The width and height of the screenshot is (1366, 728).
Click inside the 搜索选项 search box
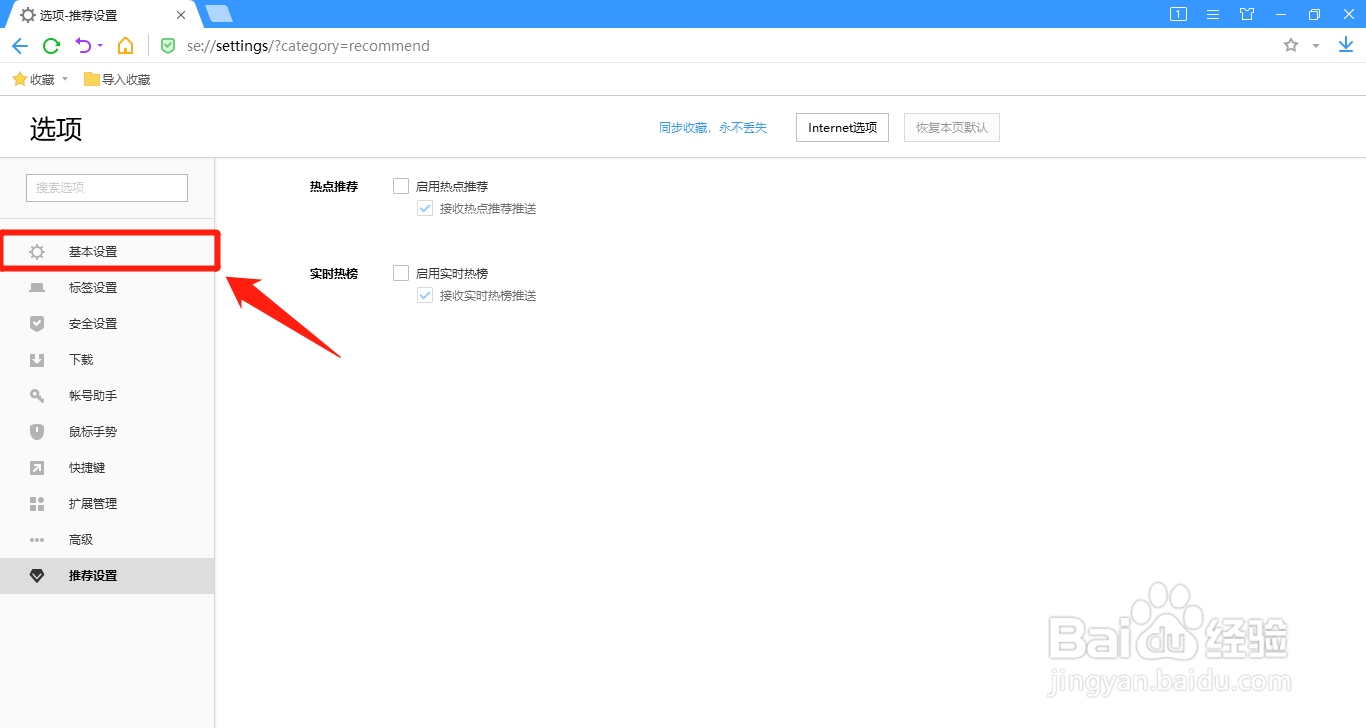click(x=106, y=187)
